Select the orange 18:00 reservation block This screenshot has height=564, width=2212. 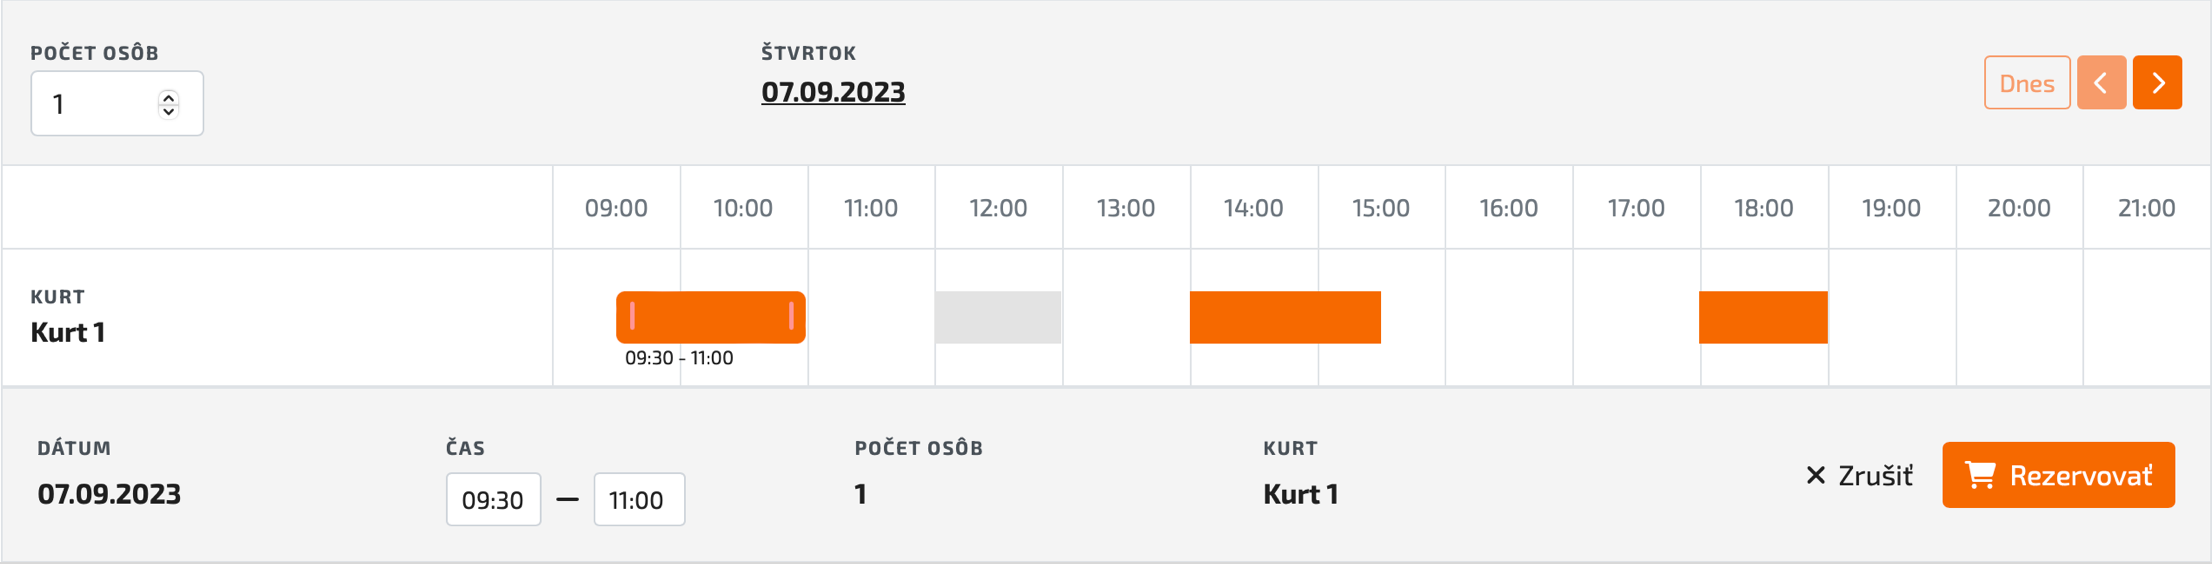(x=1763, y=317)
